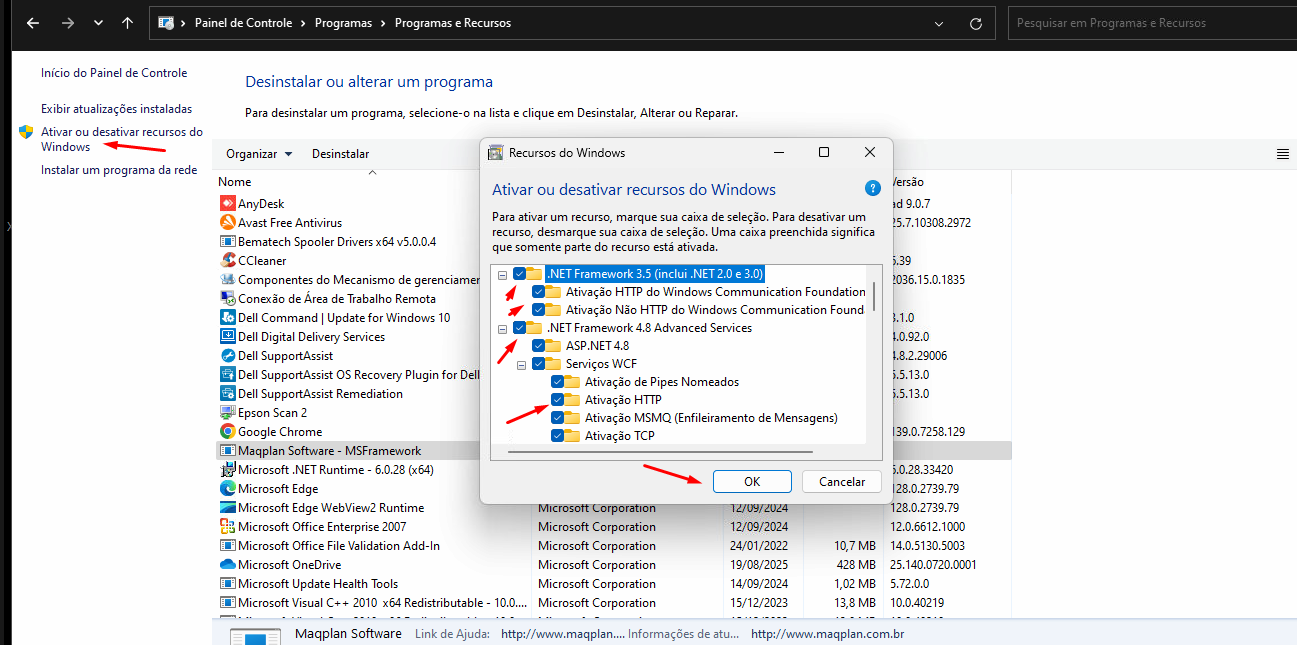Screen dimensions: 1297x645
Task: Open Instalar um programa da rede link
Action: coord(119,170)
